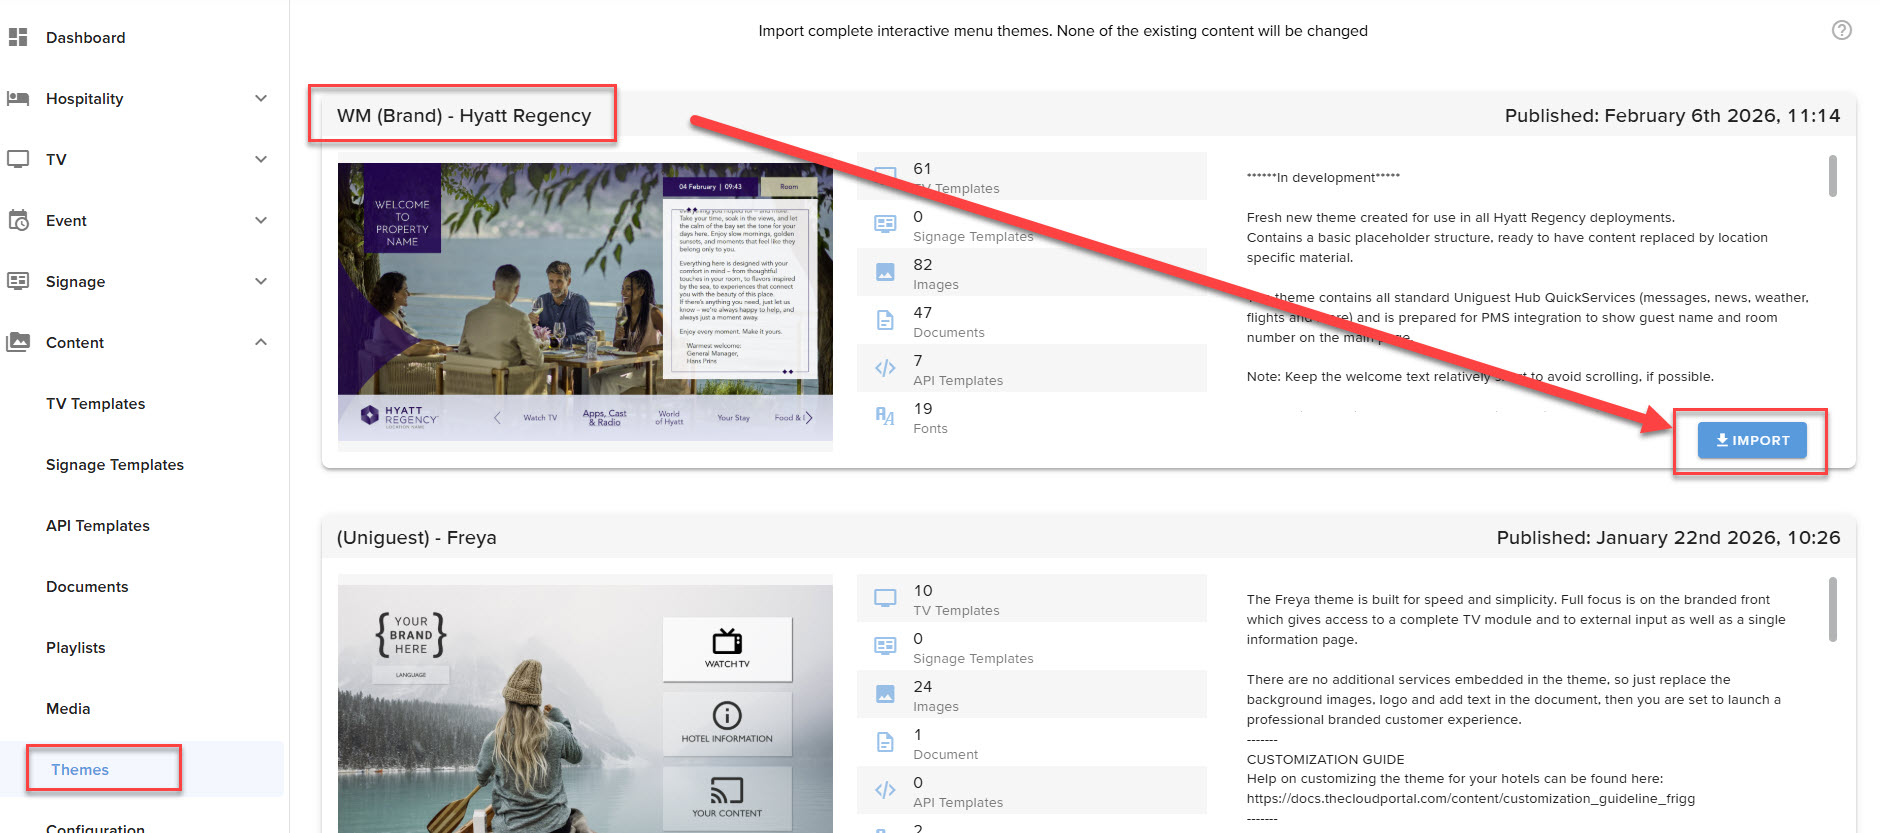
Task: Click the Freya TV Templates monitor icon
Action: click(x=885, y=599)
